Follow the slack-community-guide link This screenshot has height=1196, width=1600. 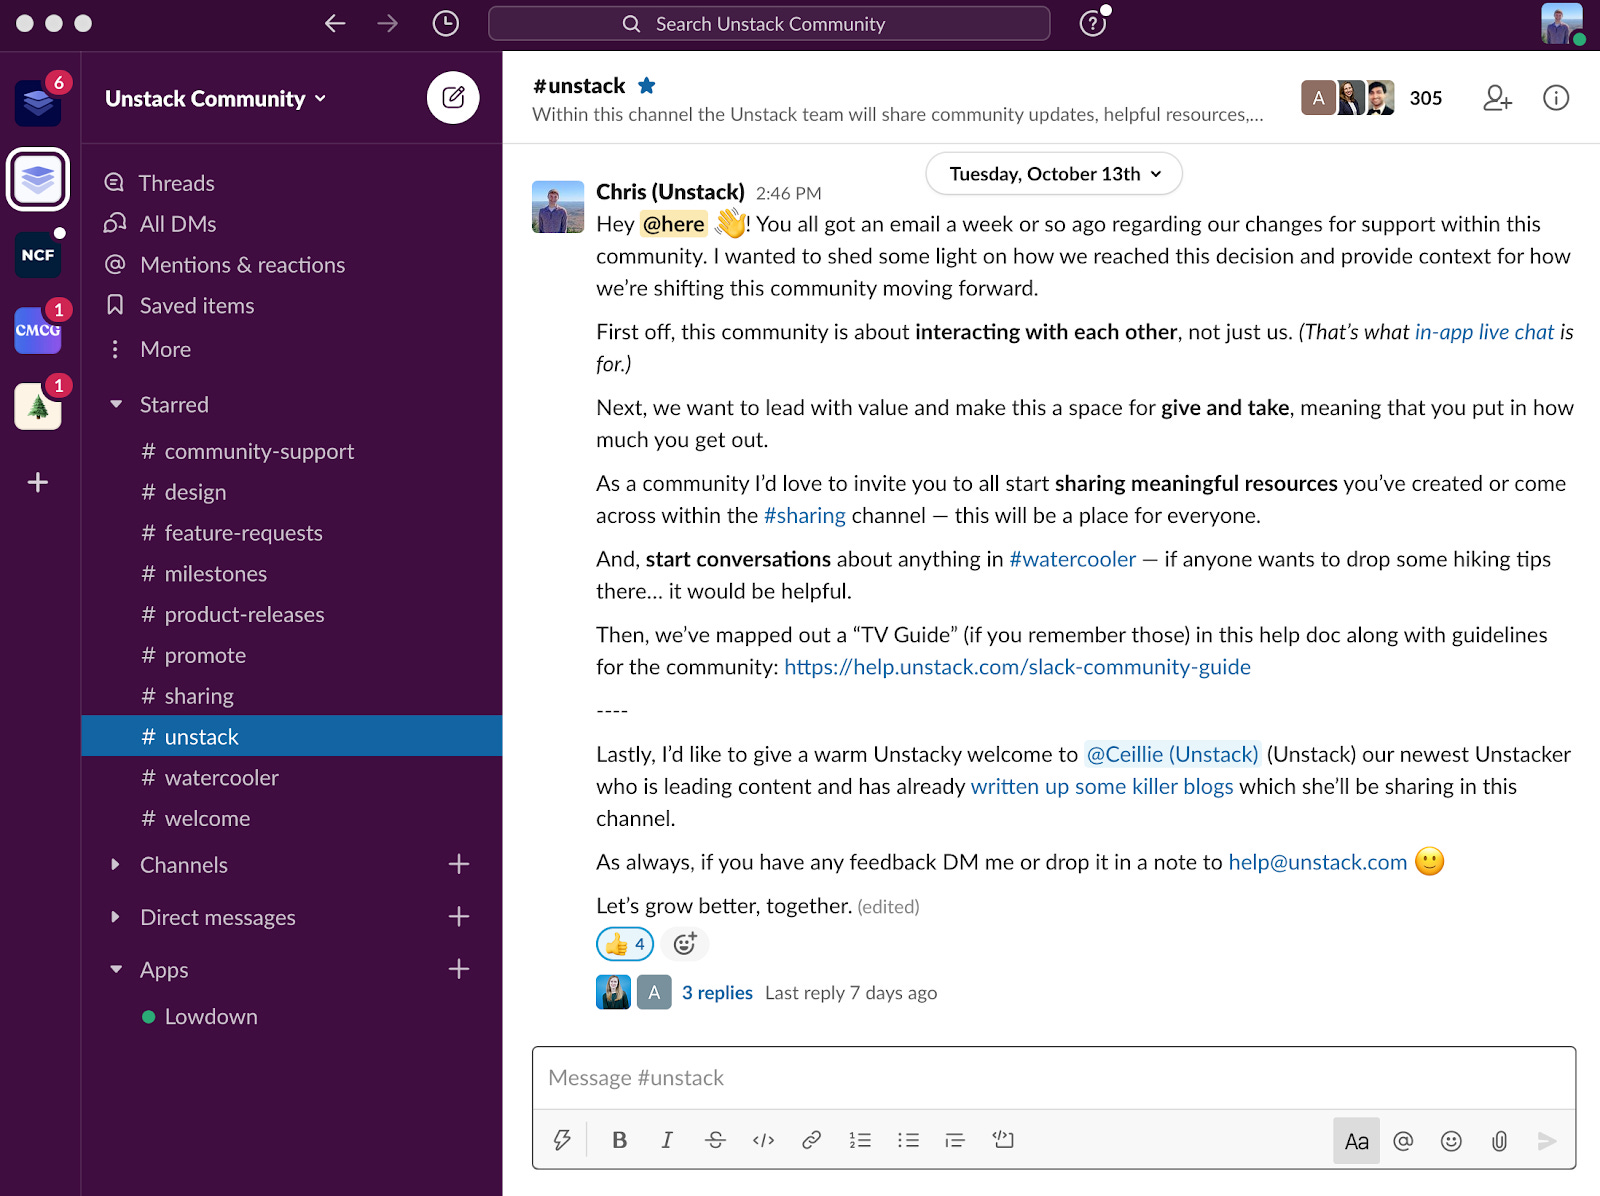click(1018, 666)
